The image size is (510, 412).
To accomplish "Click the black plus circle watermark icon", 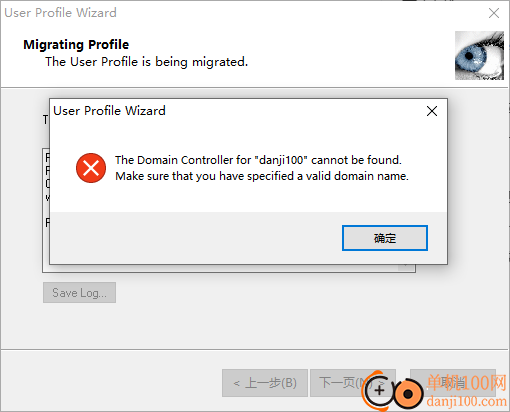I will pyautogui.click(x=379, y=390).
